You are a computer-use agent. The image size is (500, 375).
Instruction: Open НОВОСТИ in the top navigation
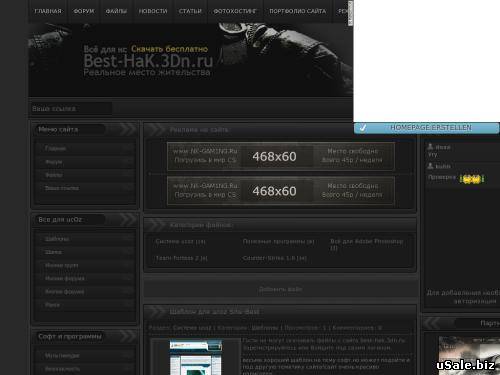(153, 11)
